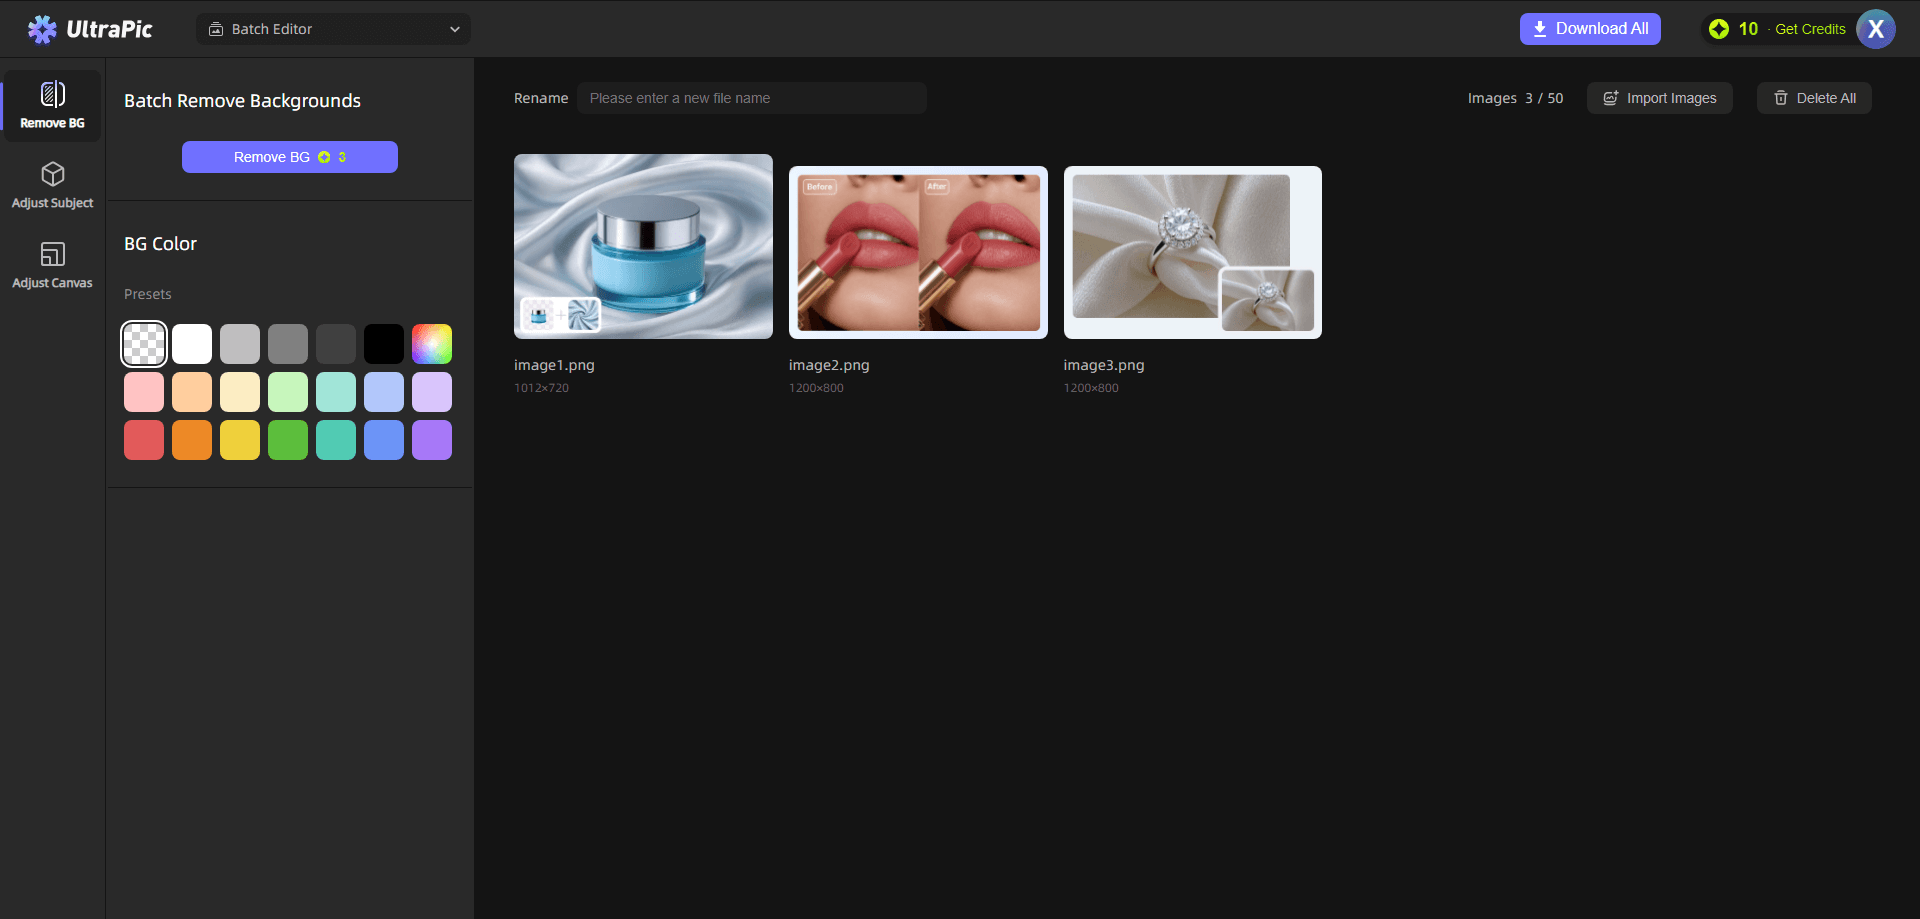Focus the Rename file name field

point(752,98)
